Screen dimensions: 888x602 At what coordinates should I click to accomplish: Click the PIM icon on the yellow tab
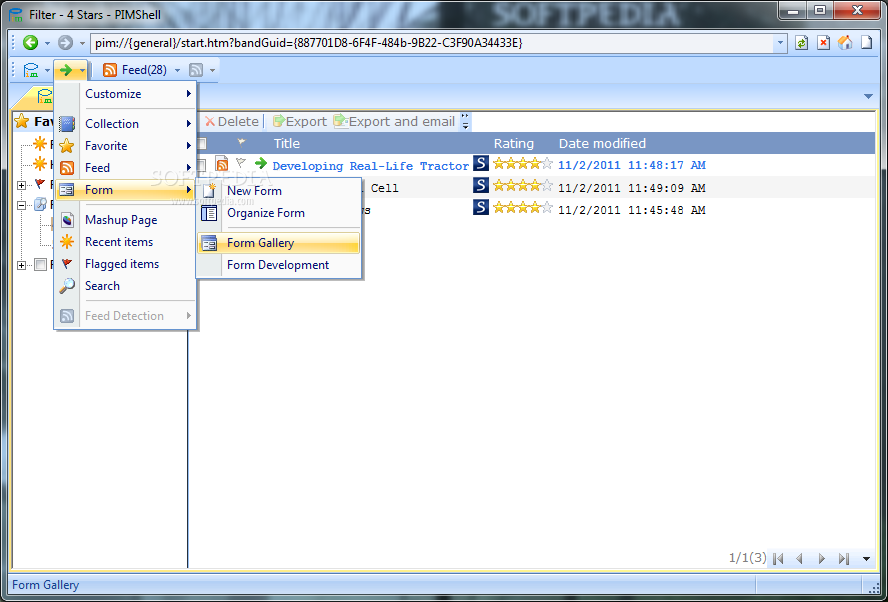pyautogui.click(x=44, y=96)
